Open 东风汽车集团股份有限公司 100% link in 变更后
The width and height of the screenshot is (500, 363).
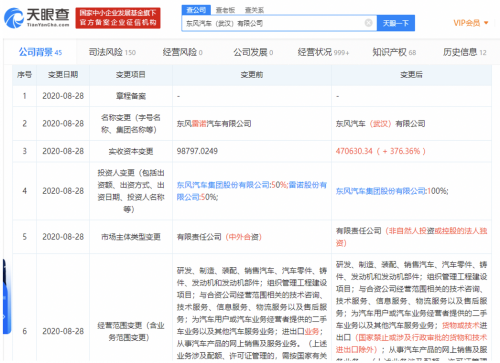pyautogui.click(x=381, y=191)
